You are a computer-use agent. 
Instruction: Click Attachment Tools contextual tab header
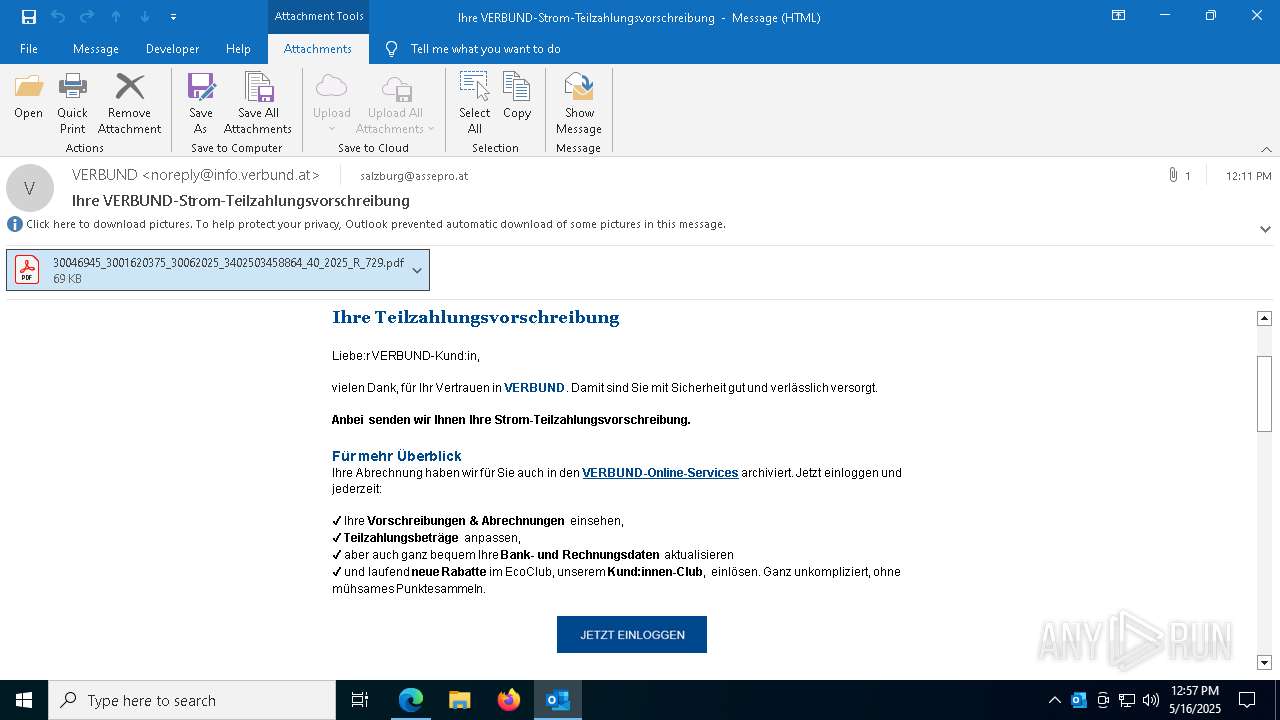tap(319, 16)
